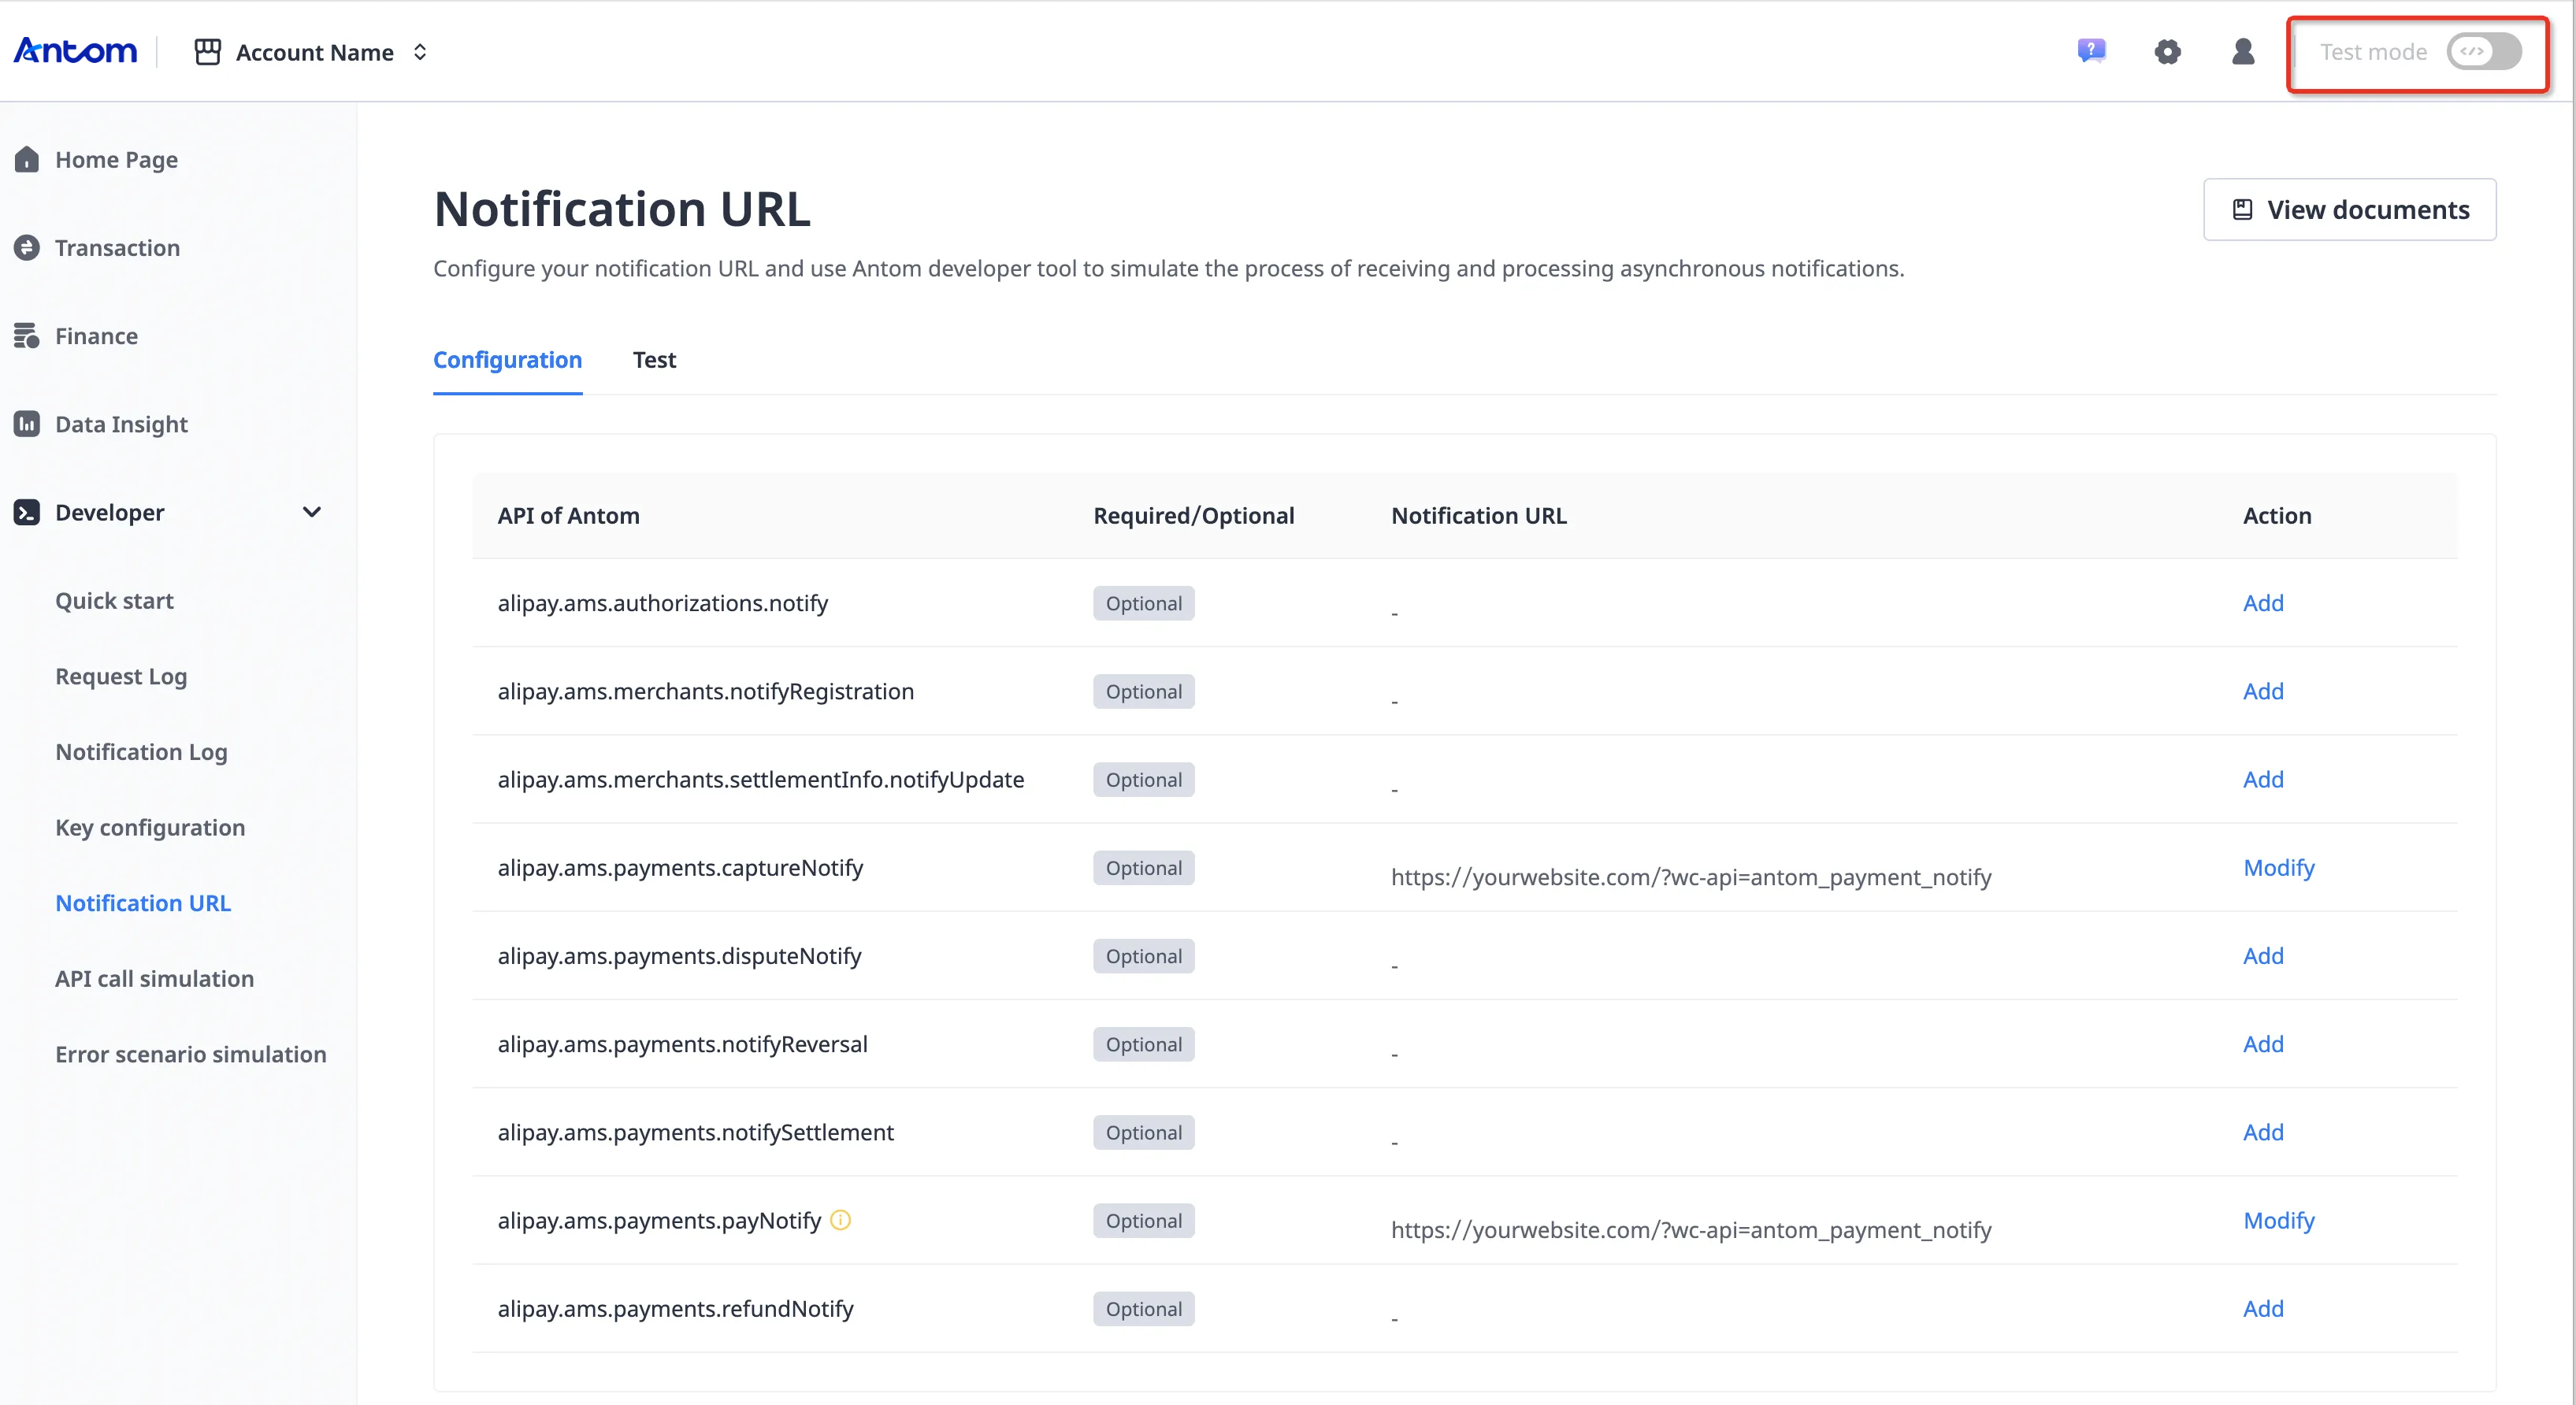Open Key configuration menu item
The height and width of the screenshot is (1405, 2576).
(x=150, y=827)
